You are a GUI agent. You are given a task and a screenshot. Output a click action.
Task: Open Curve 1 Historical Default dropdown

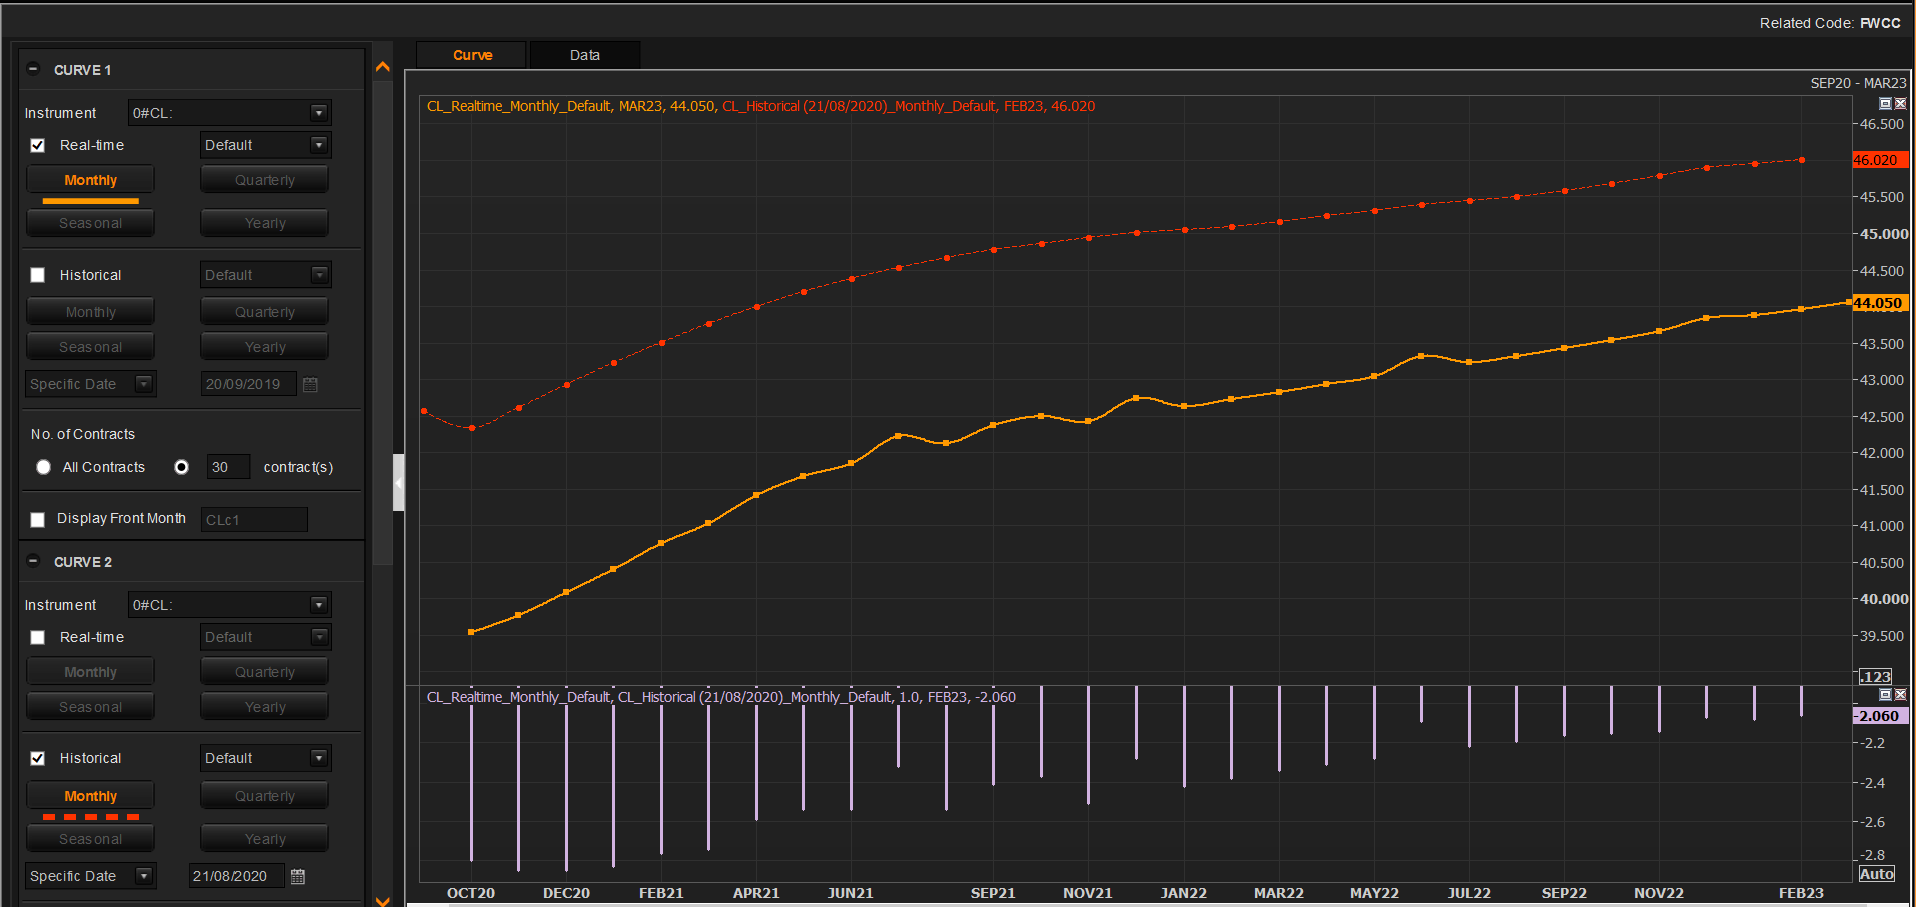pos(319,275)
